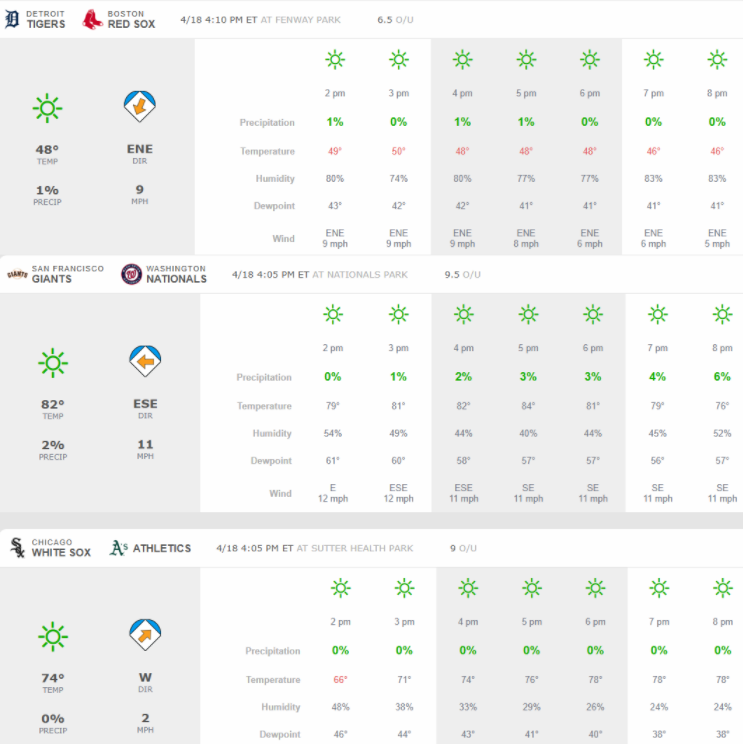The height and width of the screenshot is (744, 743).
Task: Click the W wind direction diamond icon
Action: point(145,634)
